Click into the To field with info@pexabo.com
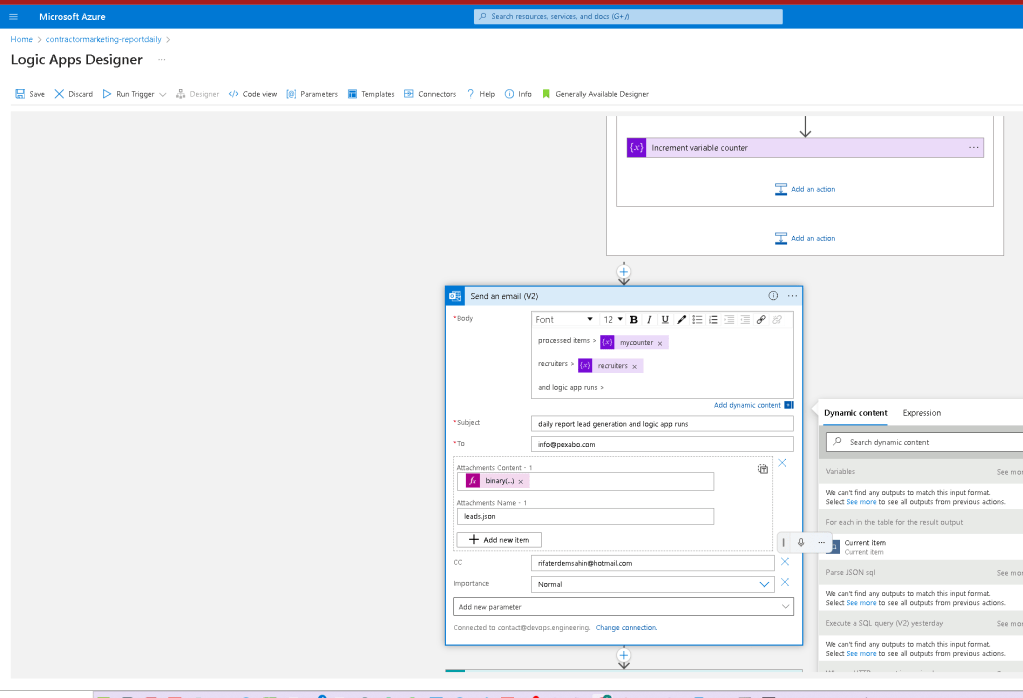This screenshot has height=698, width=1023. (662, 444)
